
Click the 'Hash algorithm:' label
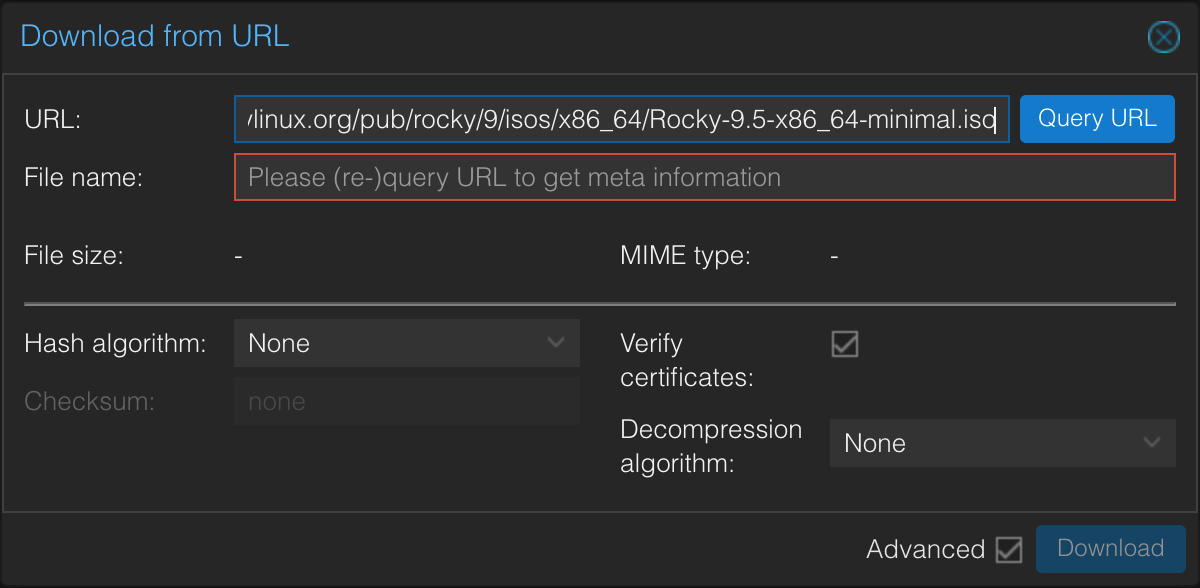(x=115, y=344)
